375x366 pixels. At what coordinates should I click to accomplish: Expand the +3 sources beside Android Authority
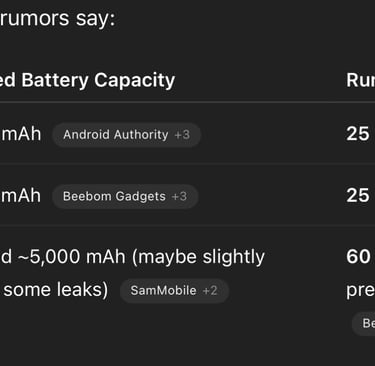[x=182, y=135]
